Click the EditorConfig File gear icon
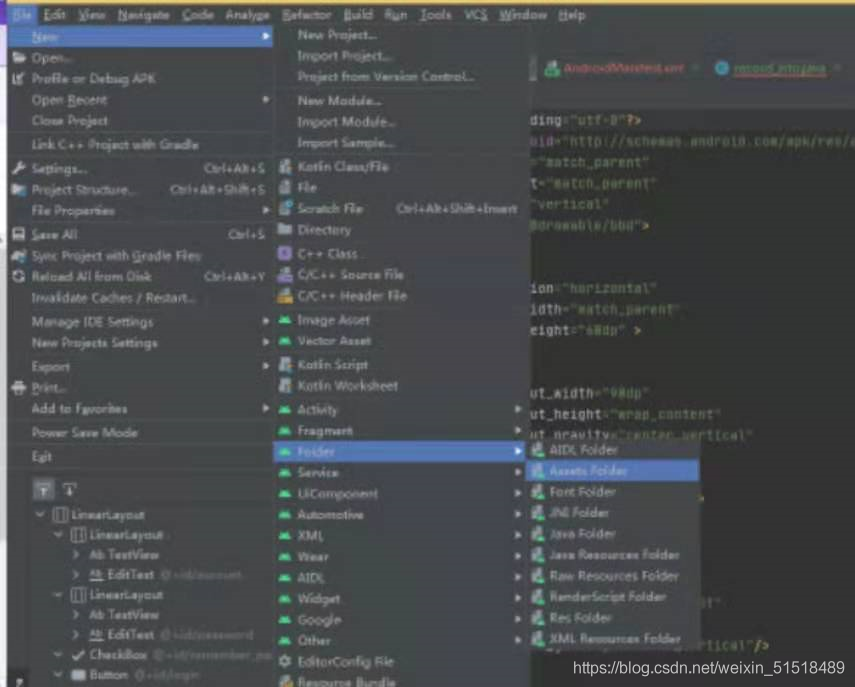This screenshot has height=687, width=855. click(x=285, y=661)
